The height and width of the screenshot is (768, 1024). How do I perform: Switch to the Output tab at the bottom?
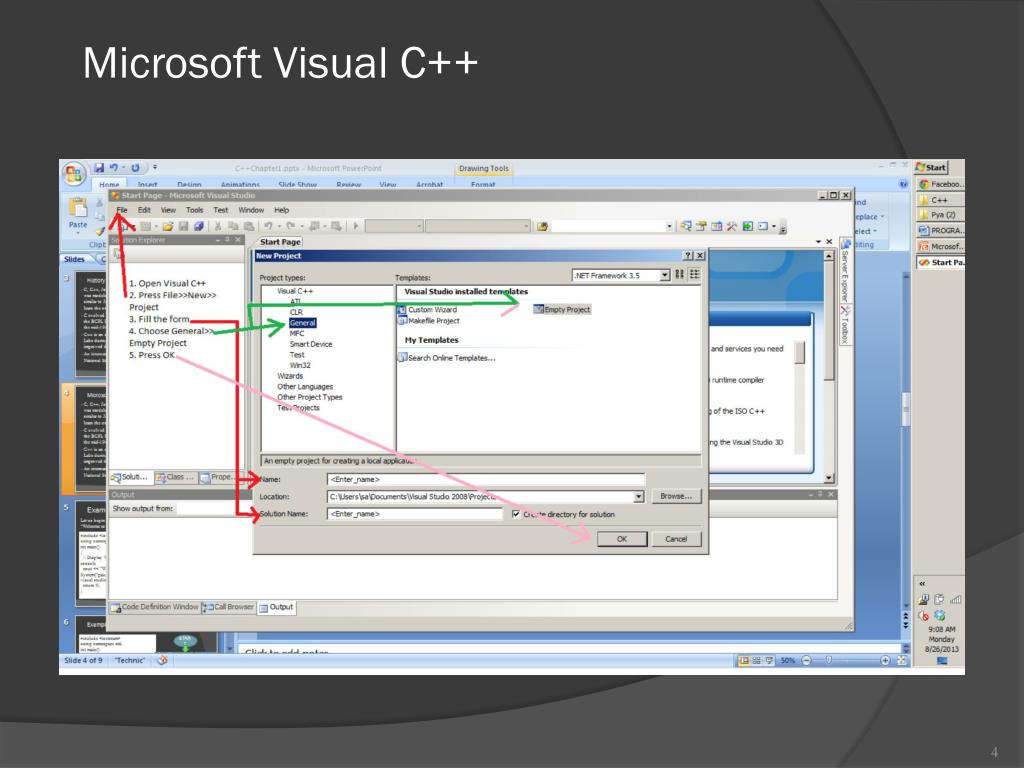pos(276,607)
